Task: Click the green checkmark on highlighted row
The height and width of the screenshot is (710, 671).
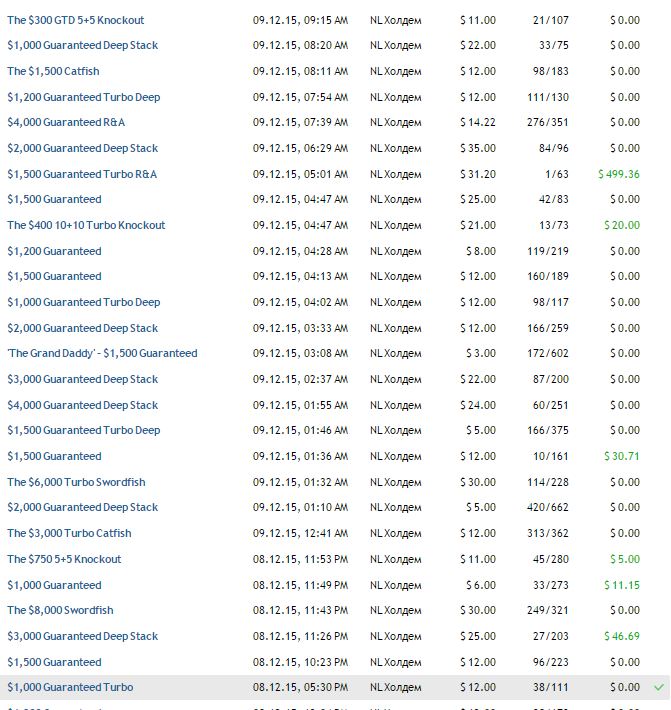Action: pos(659,687)
